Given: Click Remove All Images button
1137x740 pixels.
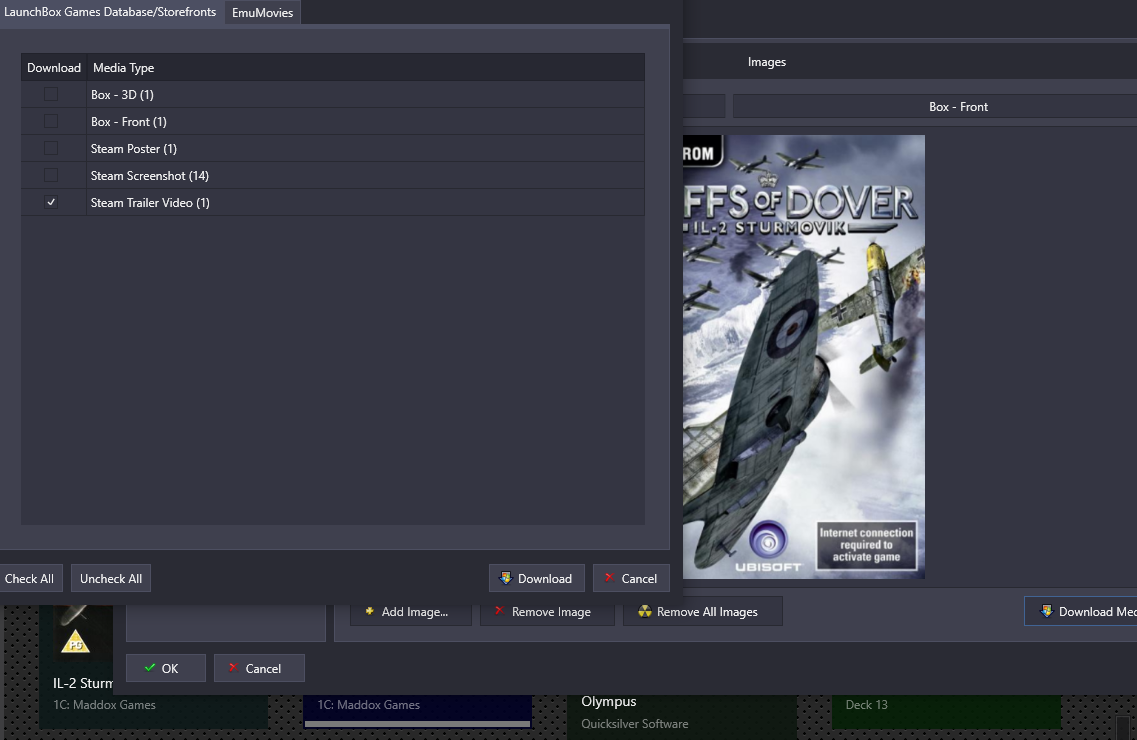Looking at the screenshot, I should click(703, 612).
